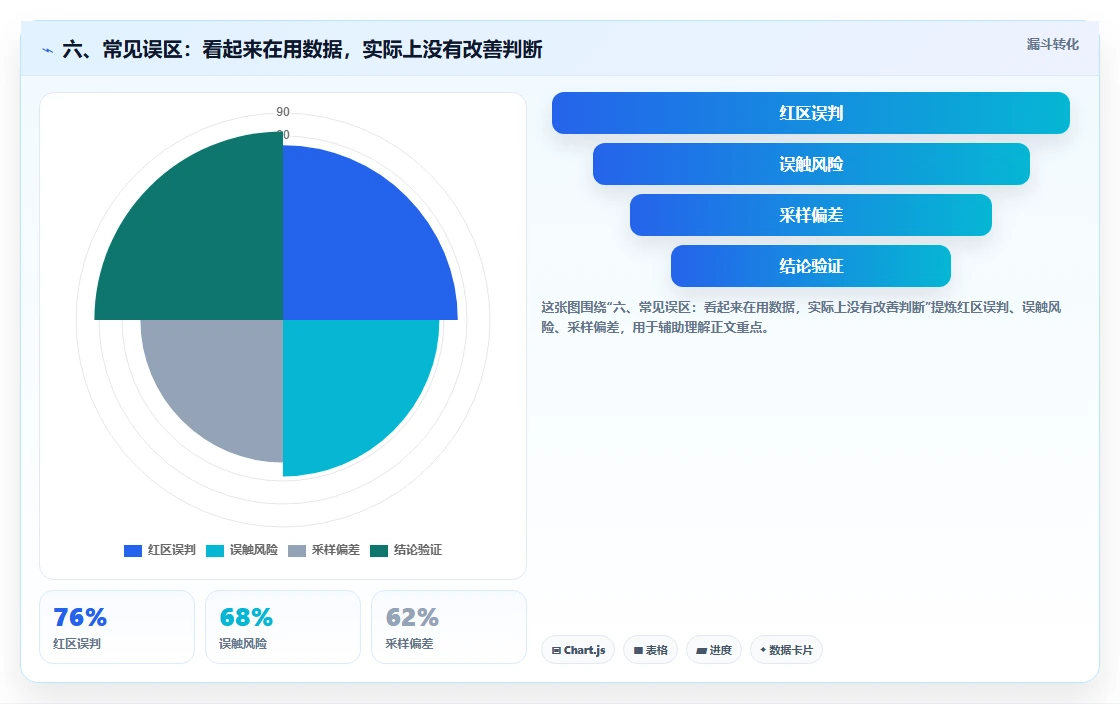Click the 误触风险 legend label
Screen dimensions: 1120x704
coord(254,550)
